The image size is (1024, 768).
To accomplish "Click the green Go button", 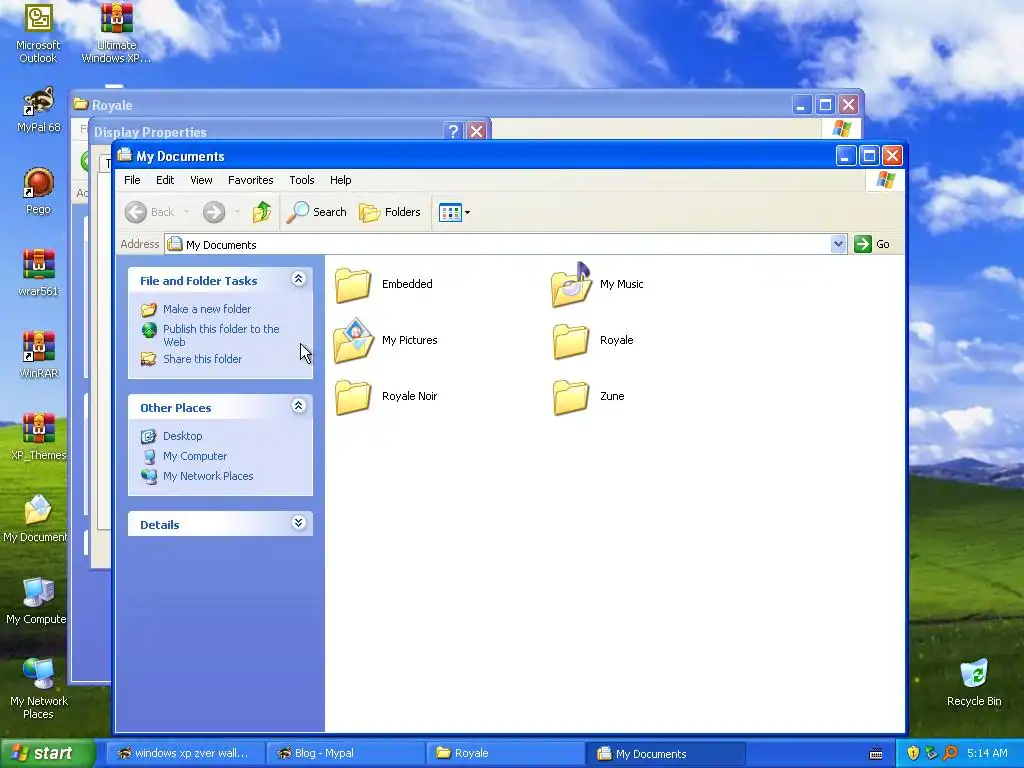I will (872, 244).
